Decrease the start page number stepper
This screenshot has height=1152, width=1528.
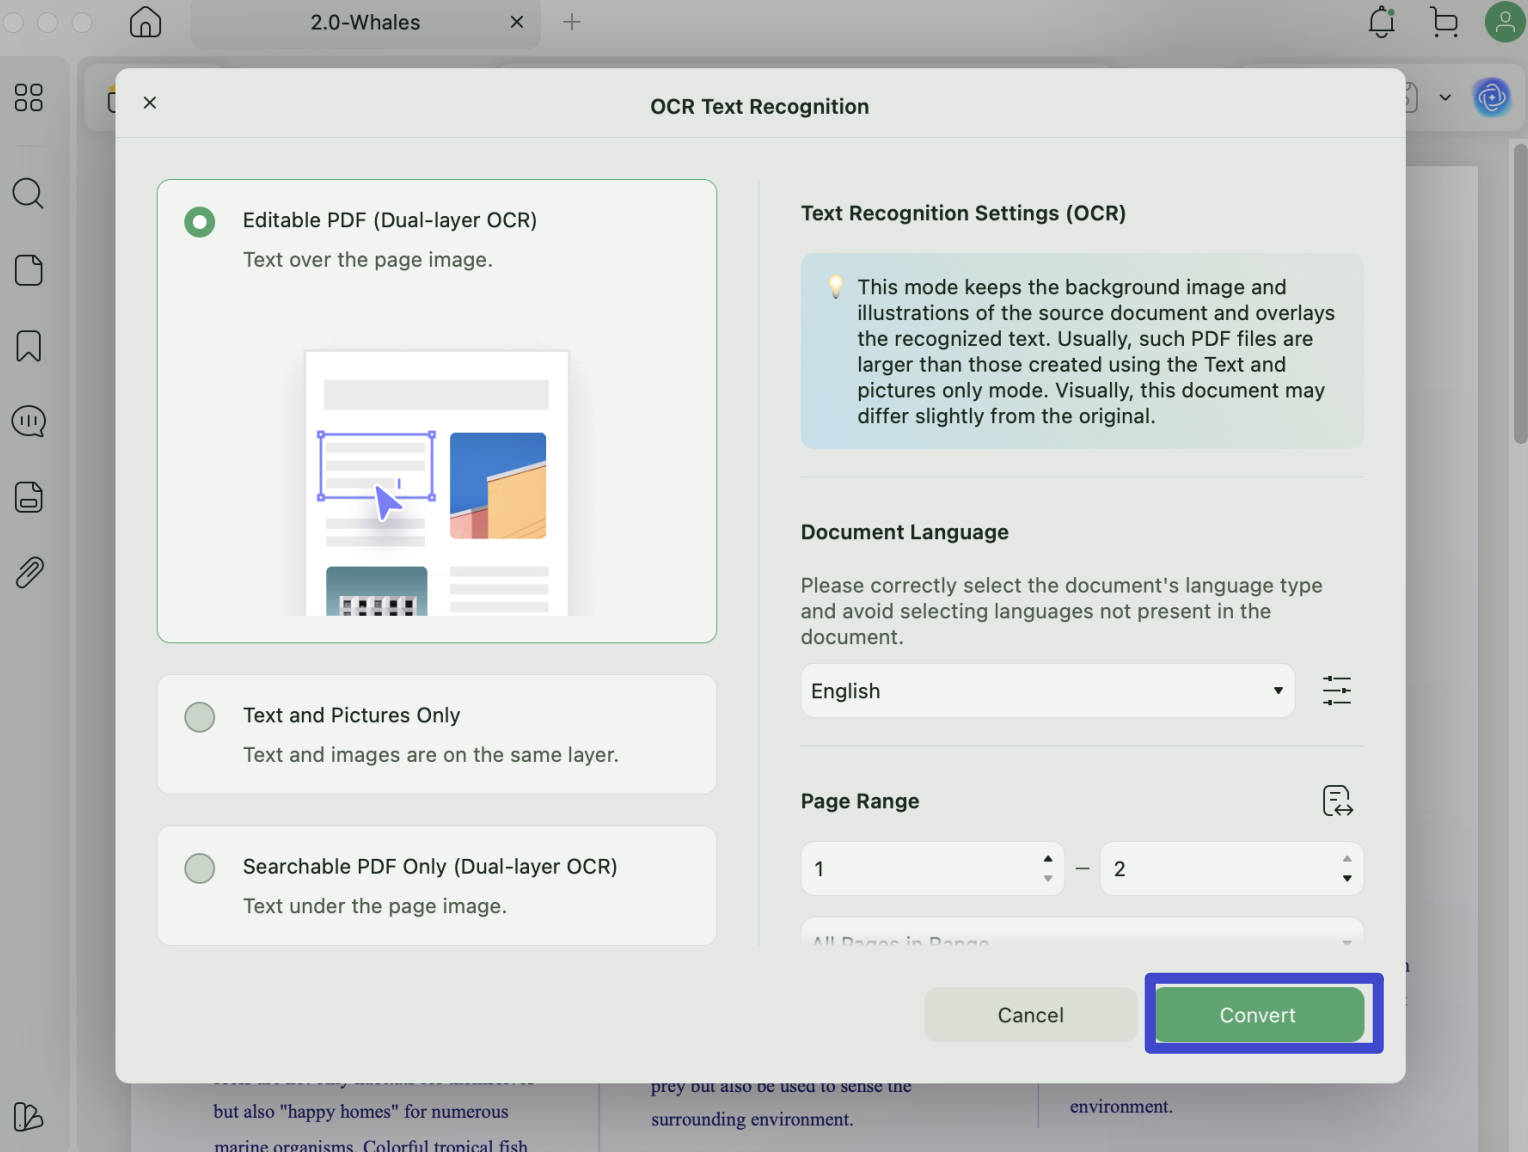[x=1048, y=879]
